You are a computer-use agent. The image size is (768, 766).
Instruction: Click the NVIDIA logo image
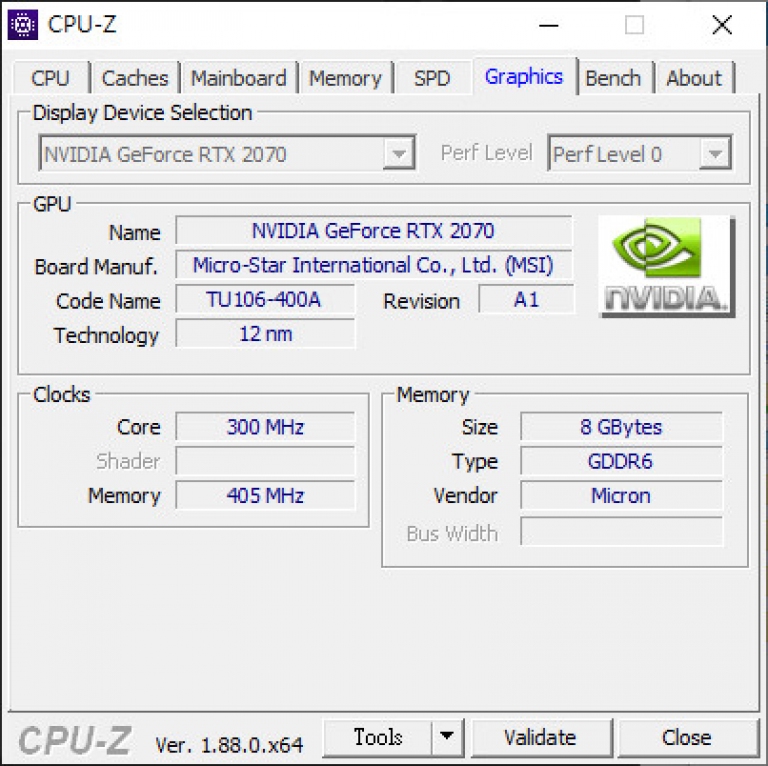pos(667,267)
